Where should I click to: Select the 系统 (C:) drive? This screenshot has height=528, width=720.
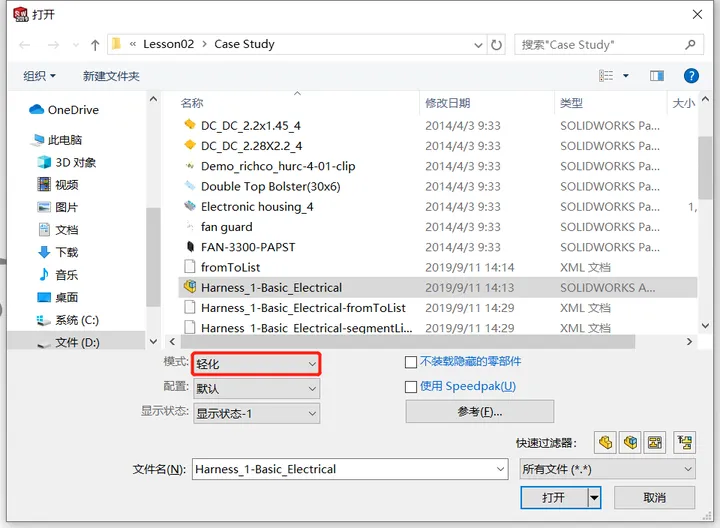(68, 320)
